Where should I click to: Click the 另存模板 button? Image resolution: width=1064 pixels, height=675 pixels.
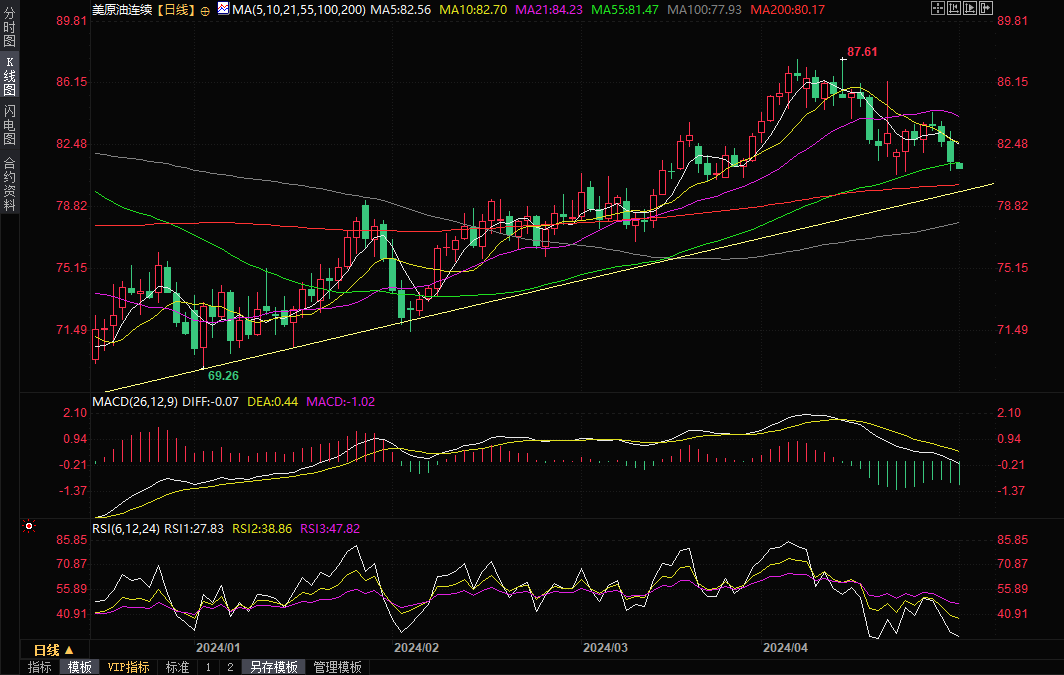273,667
